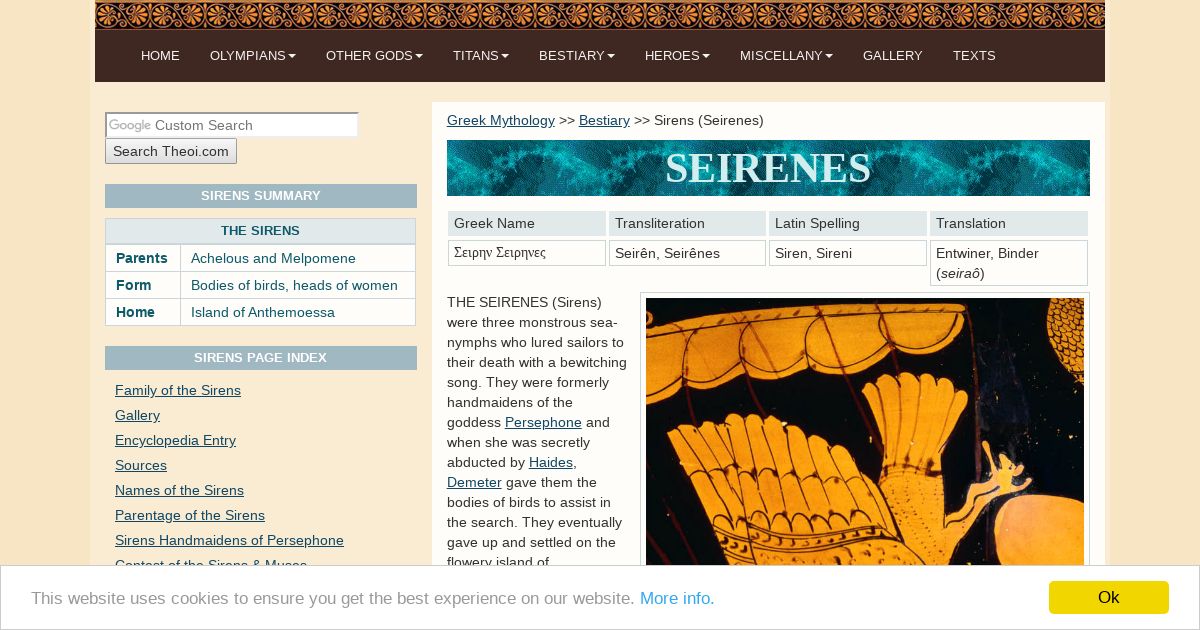Expand the MISCELLANY dropdown menu

pyautogui.click(x=786, y=56)
